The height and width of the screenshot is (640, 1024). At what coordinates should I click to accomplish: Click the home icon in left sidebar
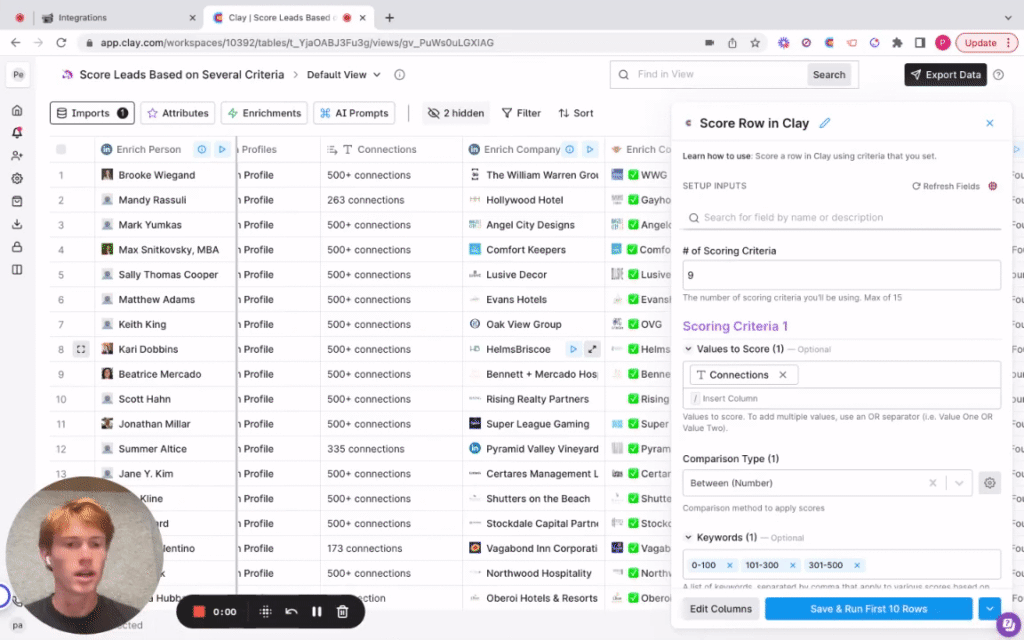[17, 110]
